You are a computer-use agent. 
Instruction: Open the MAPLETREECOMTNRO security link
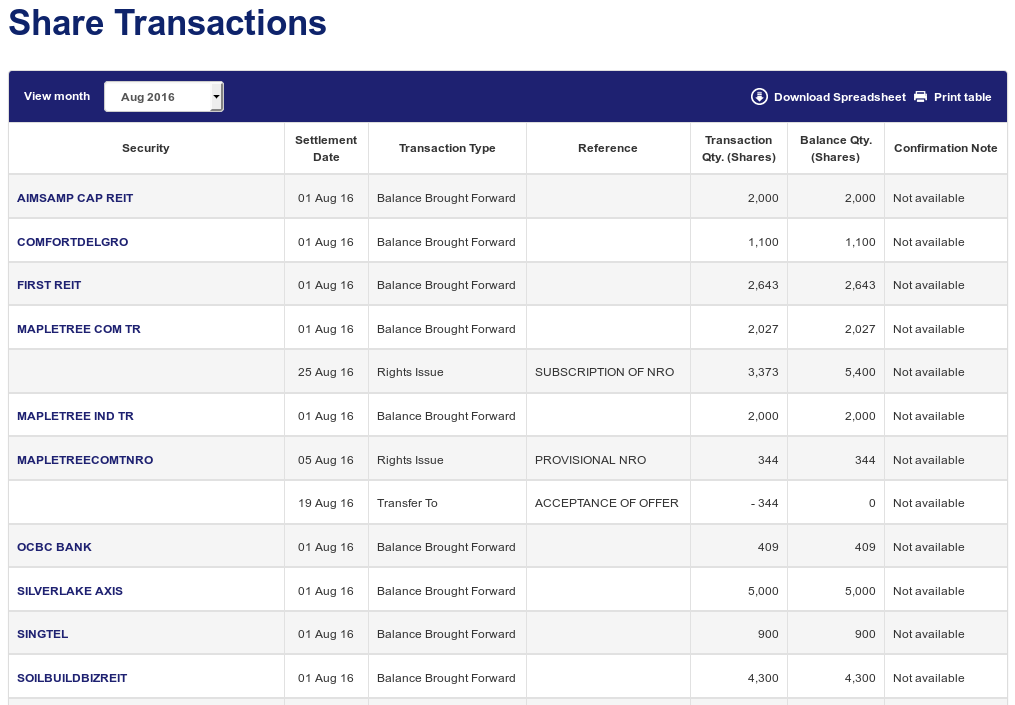click(85, 460)
